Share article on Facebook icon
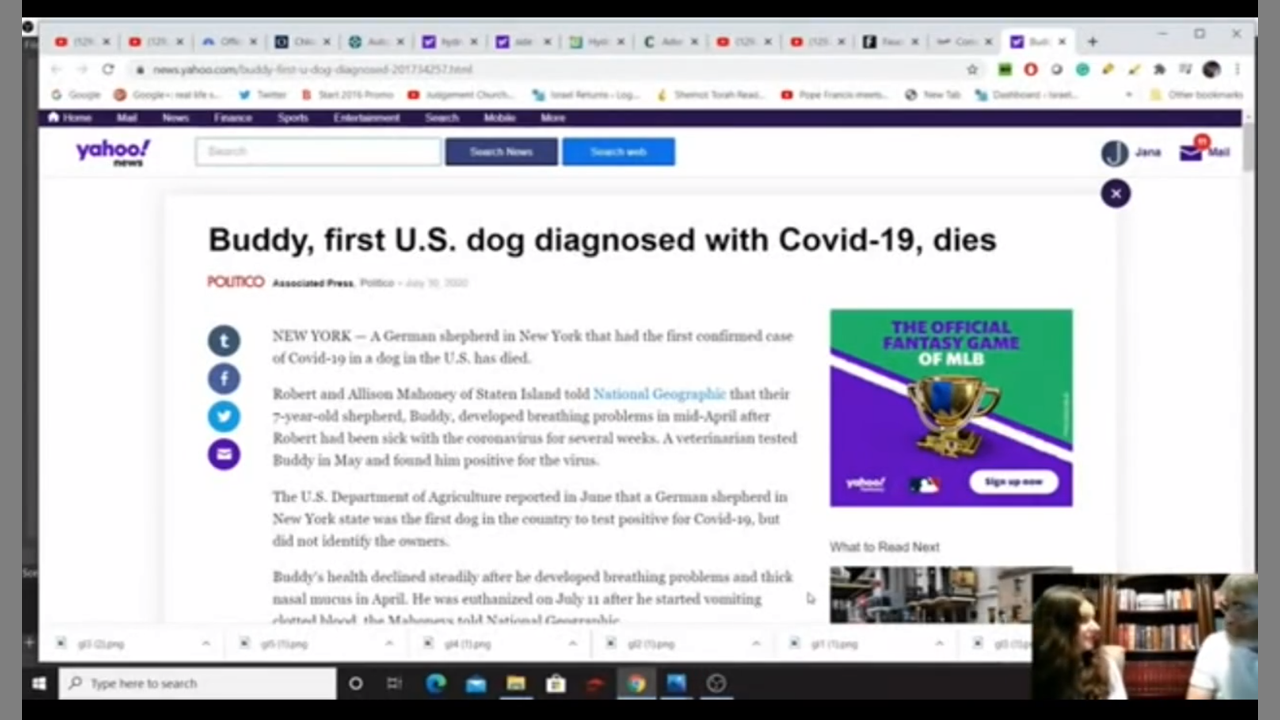Viewport: 1280px width, 720px height. tap(224, 379)
